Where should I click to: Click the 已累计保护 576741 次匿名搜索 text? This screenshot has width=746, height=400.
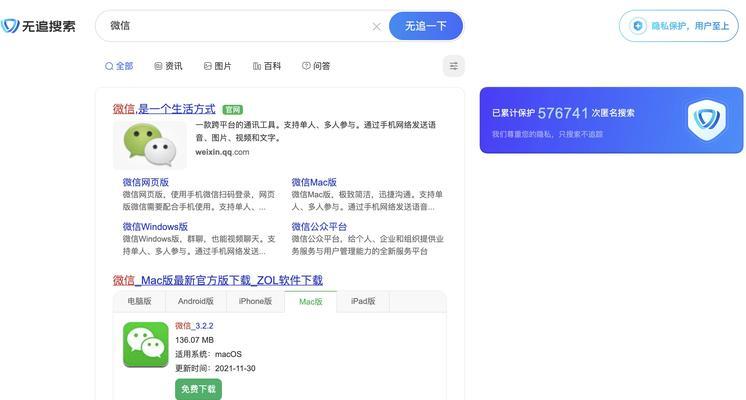pyautogui.click(x=563, y=113)
